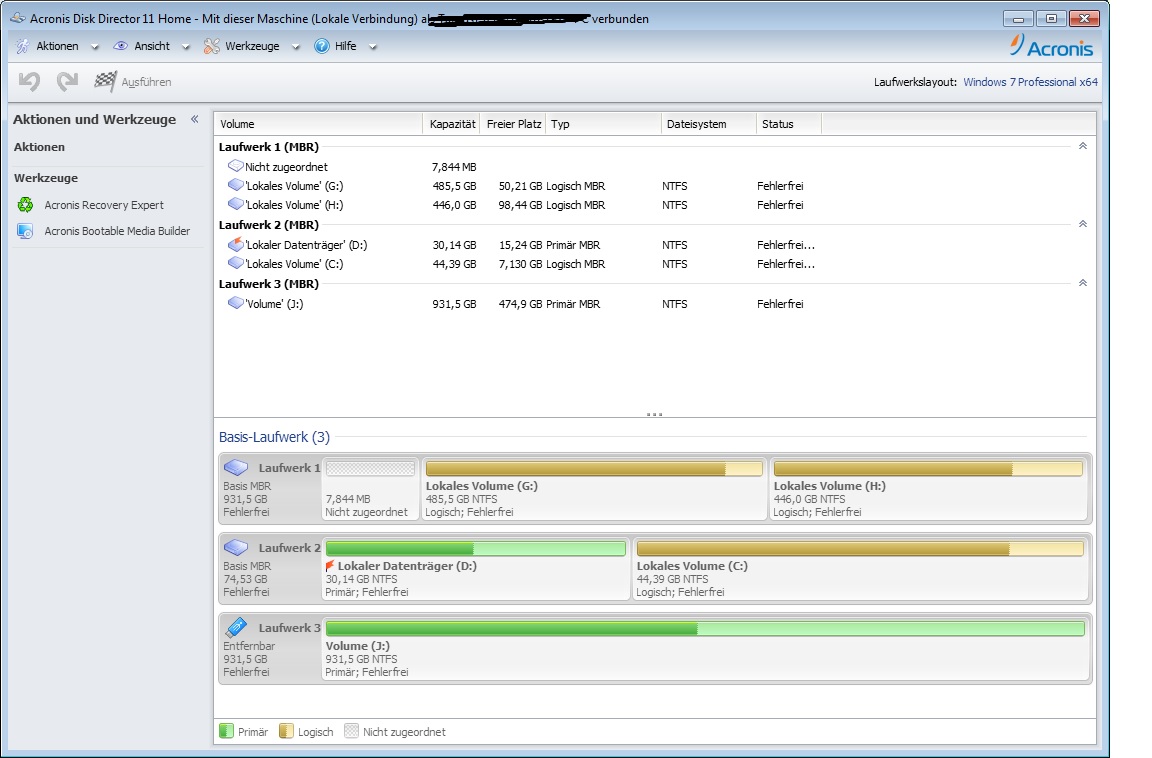The image size is (1152, 758).
Task: Click the yellow Logisch legend swatch
Action: point(287,731)
